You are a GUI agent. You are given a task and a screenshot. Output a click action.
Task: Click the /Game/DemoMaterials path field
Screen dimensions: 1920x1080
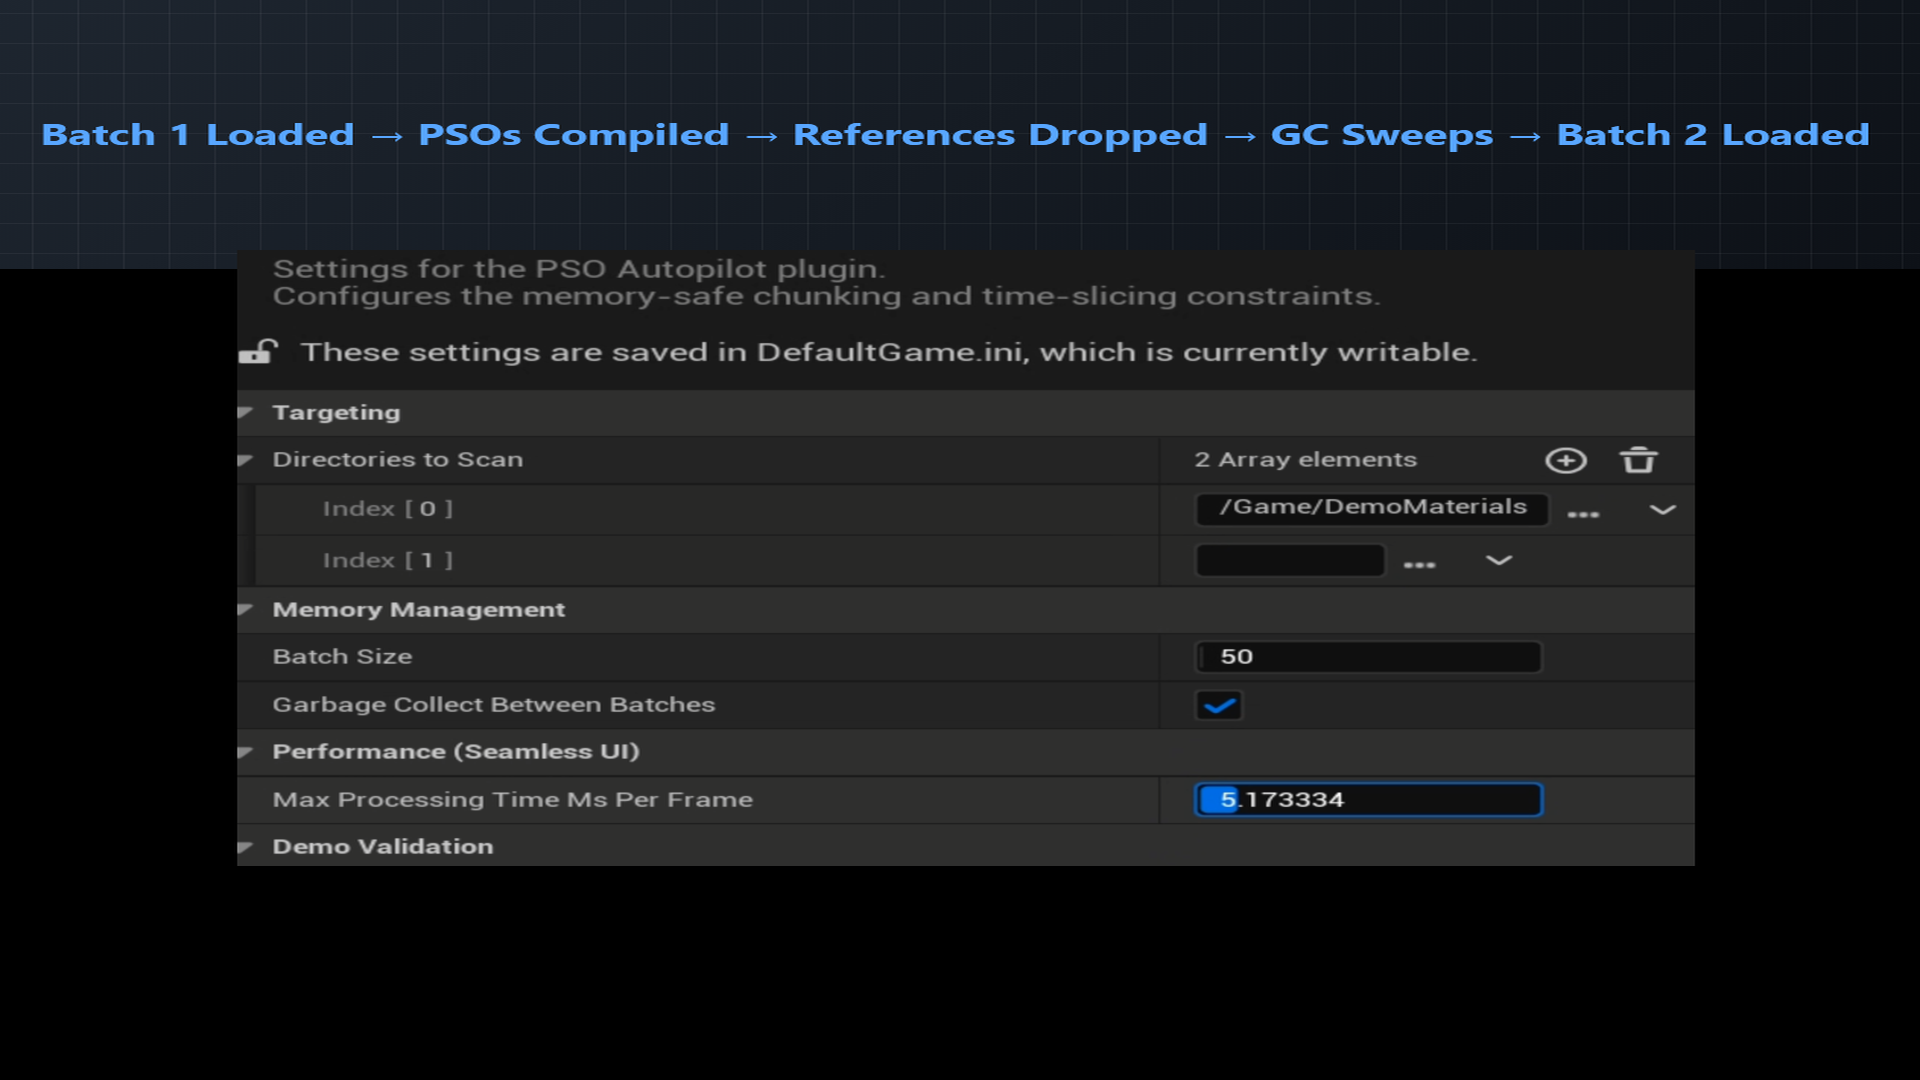[1372, 508]
